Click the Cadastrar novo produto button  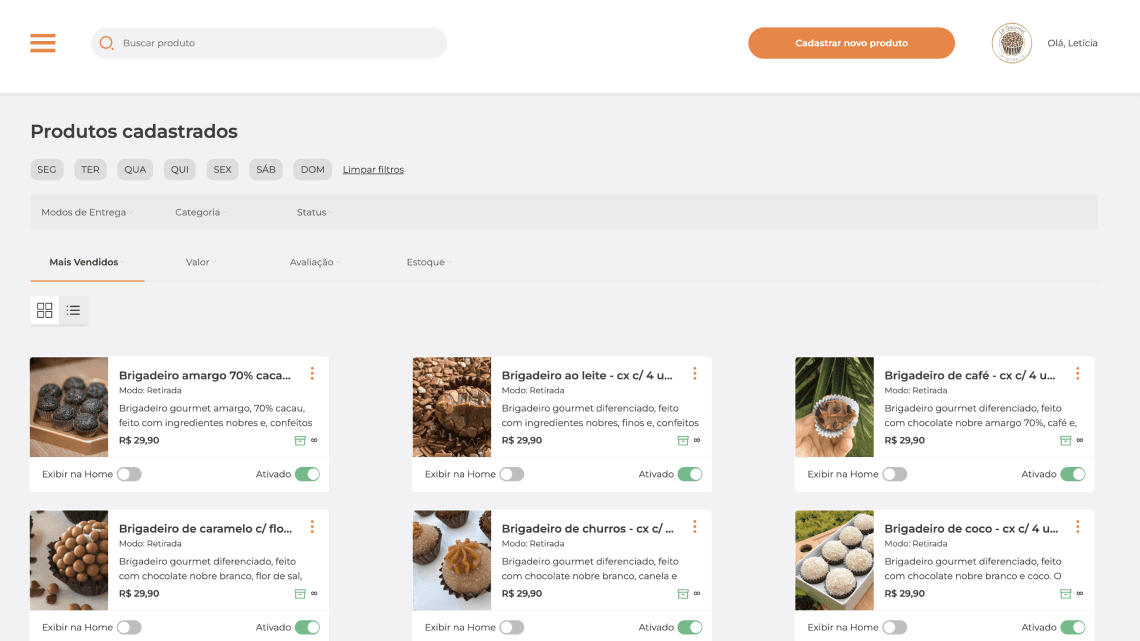click(851, 43)
